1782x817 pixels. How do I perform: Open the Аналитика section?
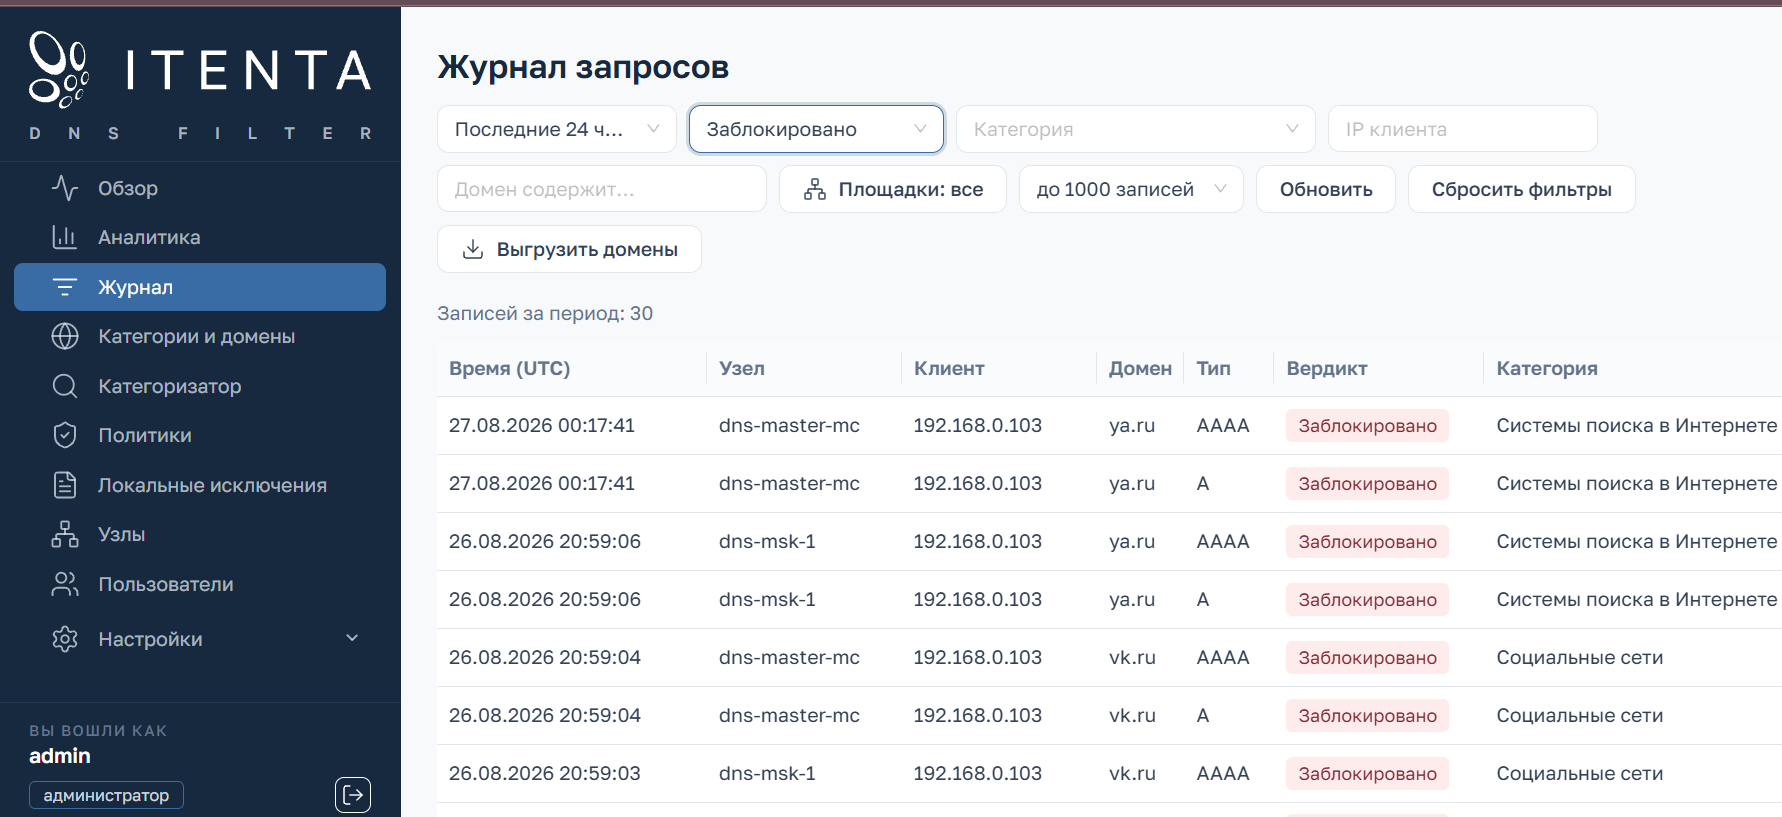tap(200, 237)
